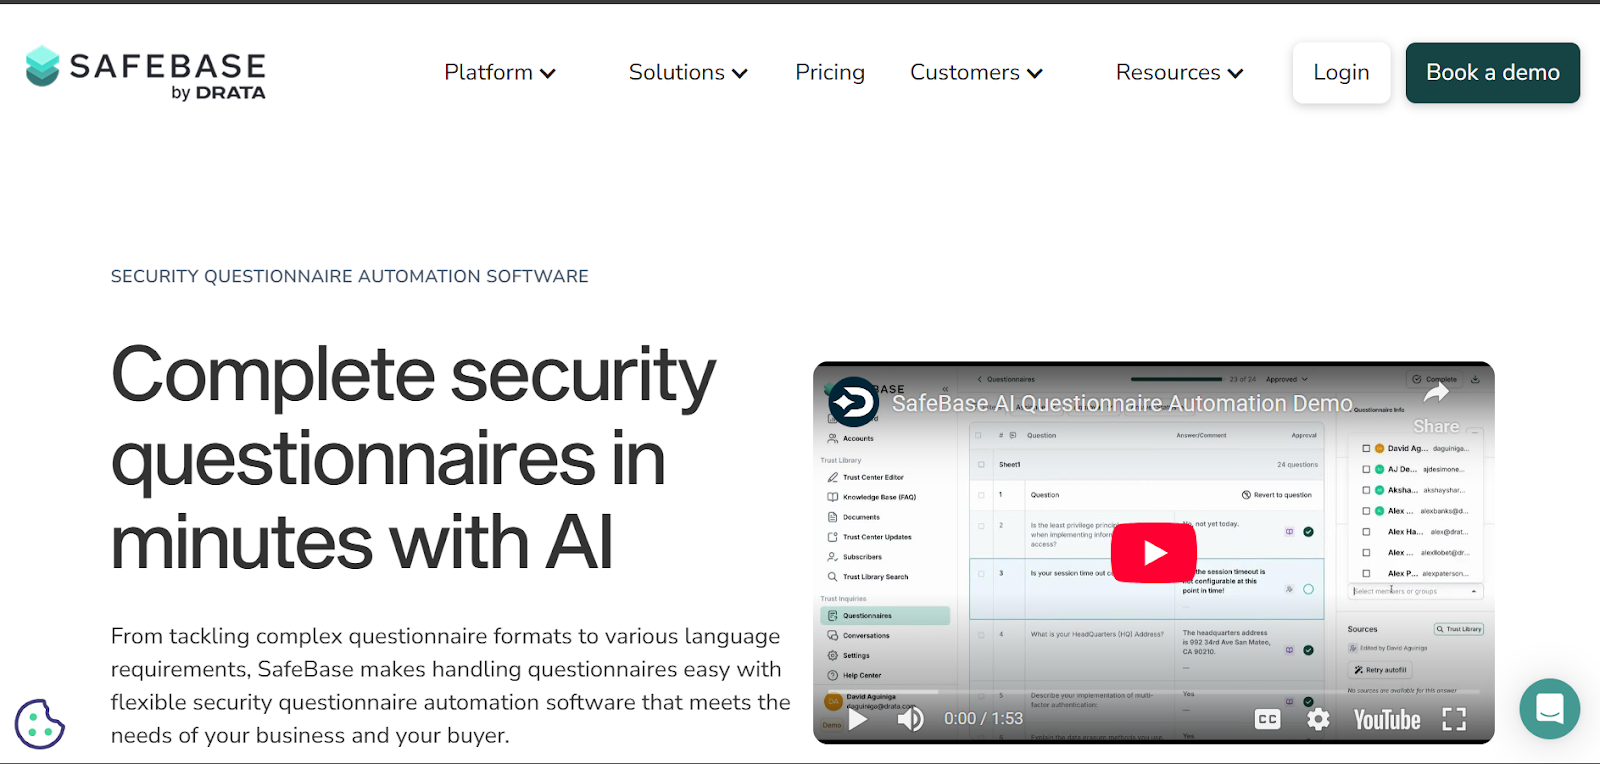Tick the Sheet1 row checkbox in the video
The width and height of the screenshot is (1600, 764).
click(979, 465)
